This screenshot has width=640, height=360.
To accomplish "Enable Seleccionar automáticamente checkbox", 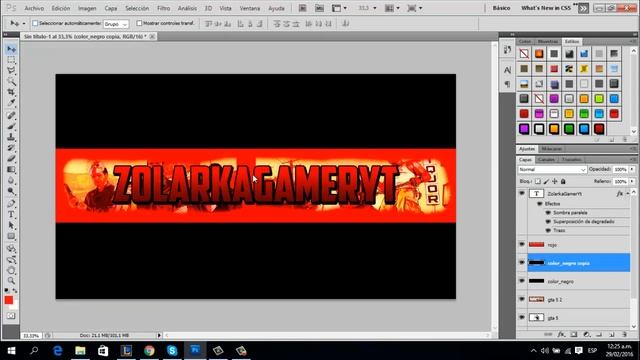I will pos(35,23).
